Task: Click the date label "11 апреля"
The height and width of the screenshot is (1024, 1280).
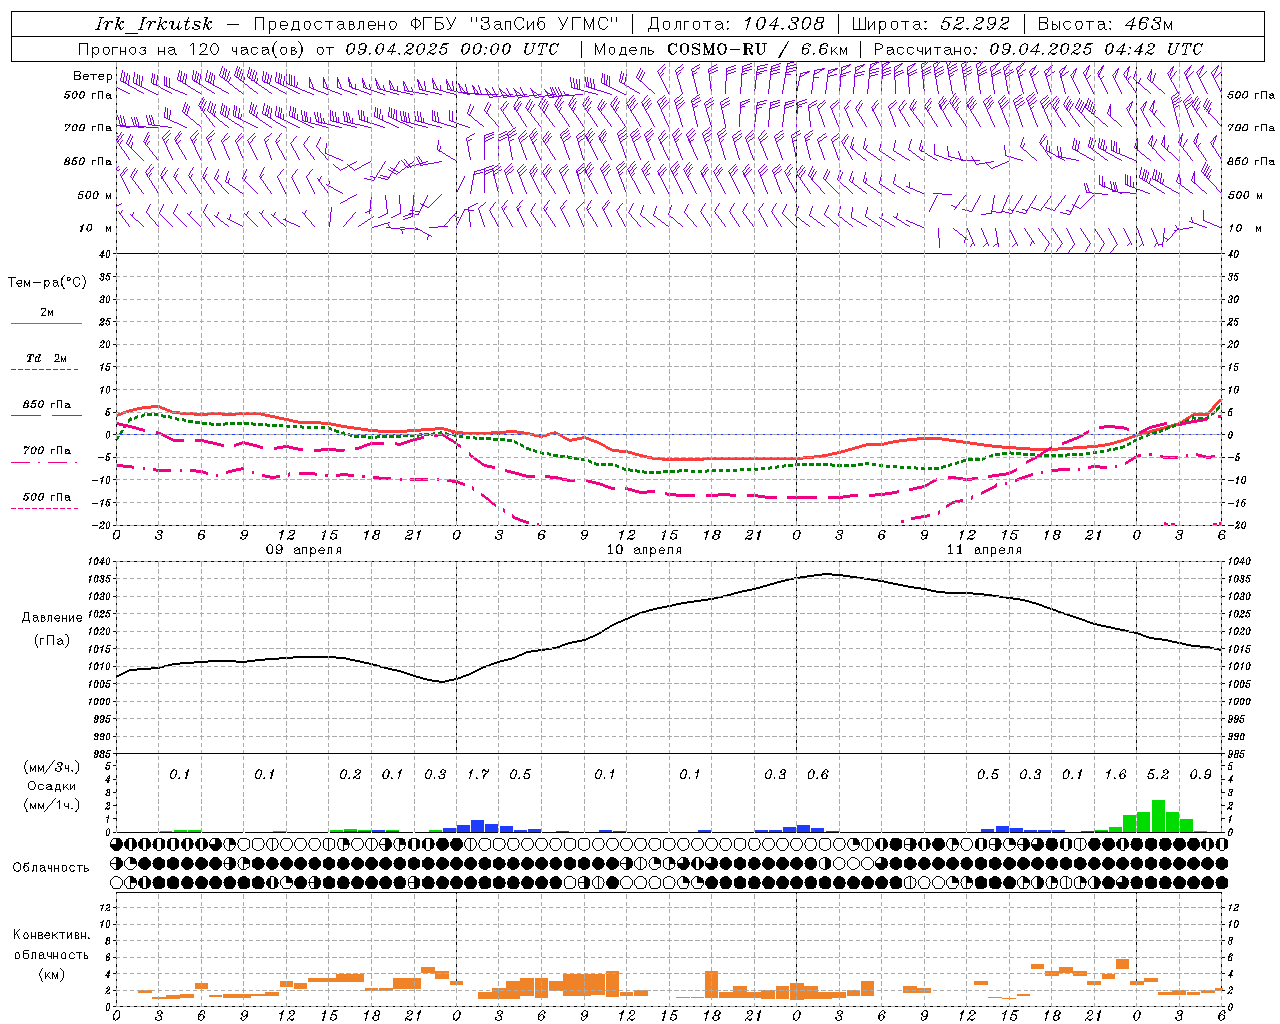Action: click(984, 550)
